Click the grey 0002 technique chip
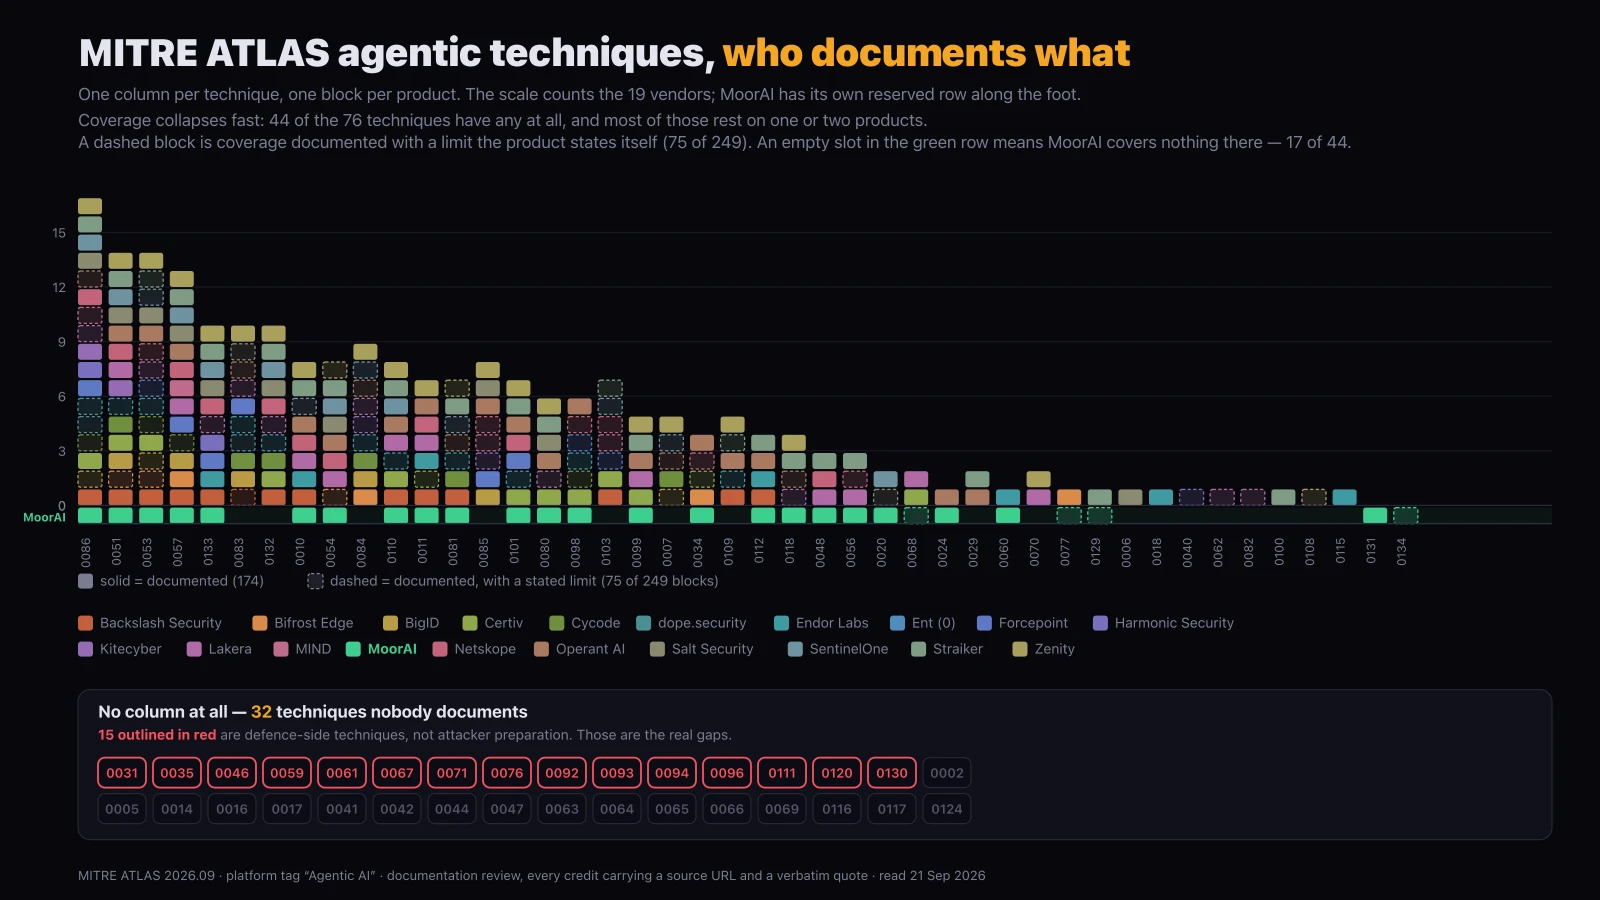This screenshot has height=900, width=1600. (x=947, y=773)
